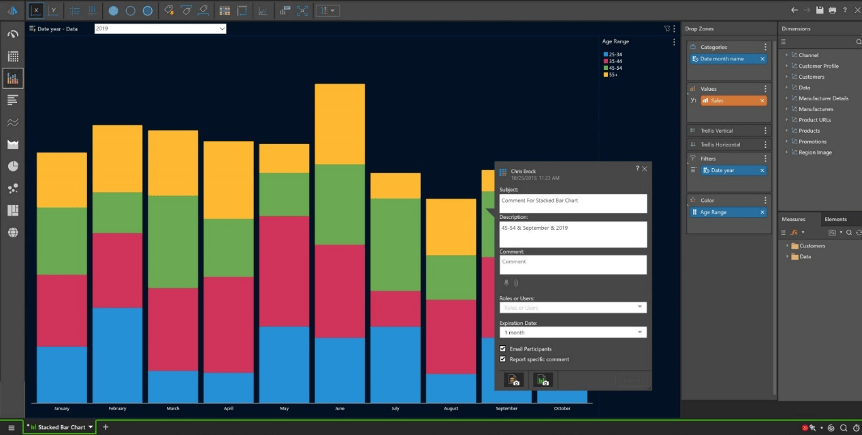Select the grid table visual in sidebar

click(x=13, y=56)
